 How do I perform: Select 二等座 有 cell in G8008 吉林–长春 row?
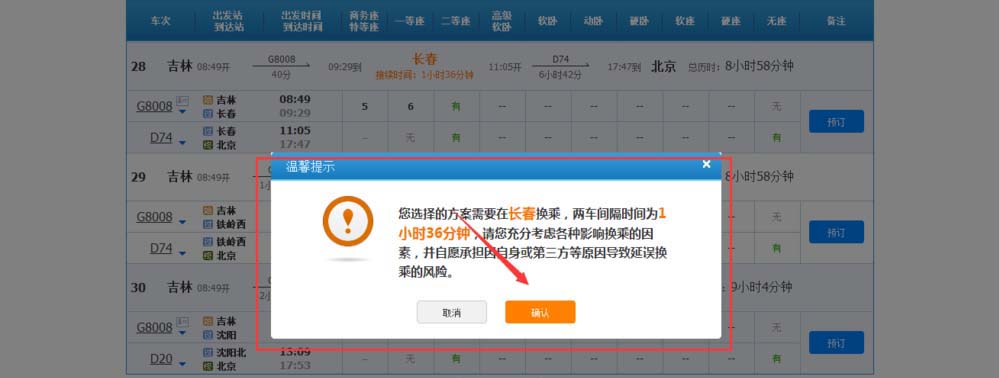pyautogui.click(x=456, y=106)
